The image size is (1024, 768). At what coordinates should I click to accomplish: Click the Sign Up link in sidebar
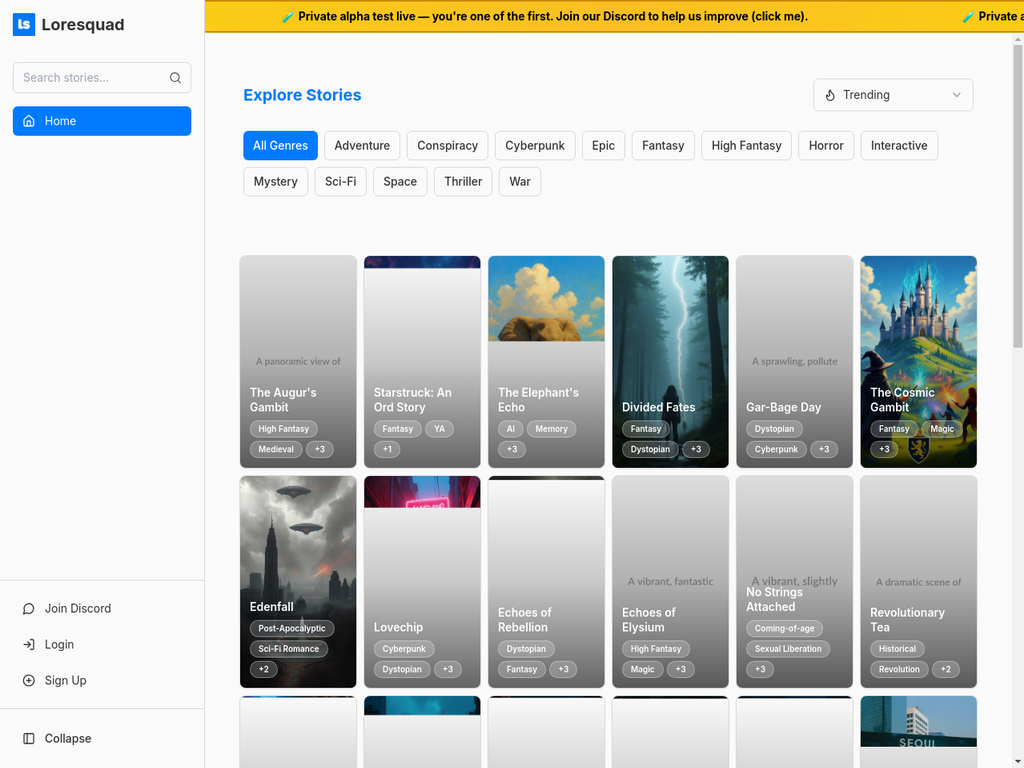[65, 680]
